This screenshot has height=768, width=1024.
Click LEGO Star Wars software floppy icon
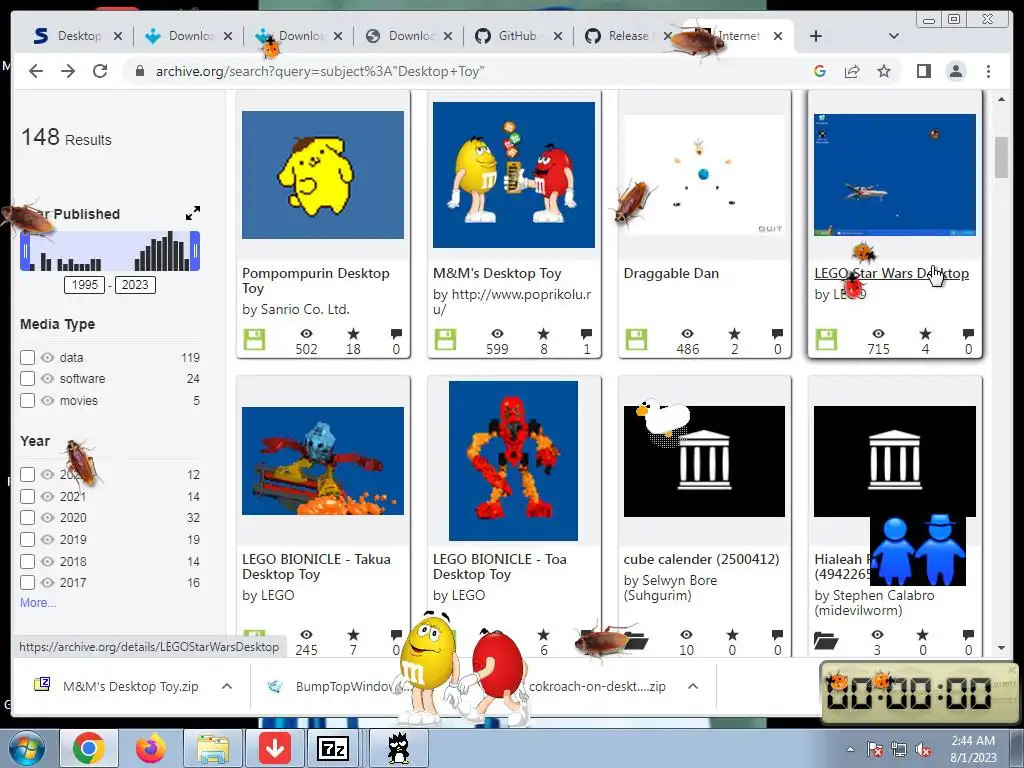[826, 340]
